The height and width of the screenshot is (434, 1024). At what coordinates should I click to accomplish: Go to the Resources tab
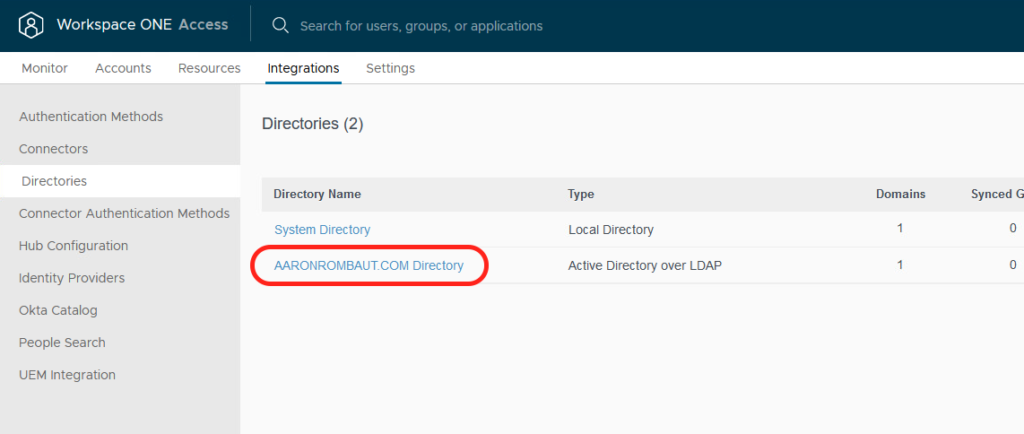tap(209, 68)
